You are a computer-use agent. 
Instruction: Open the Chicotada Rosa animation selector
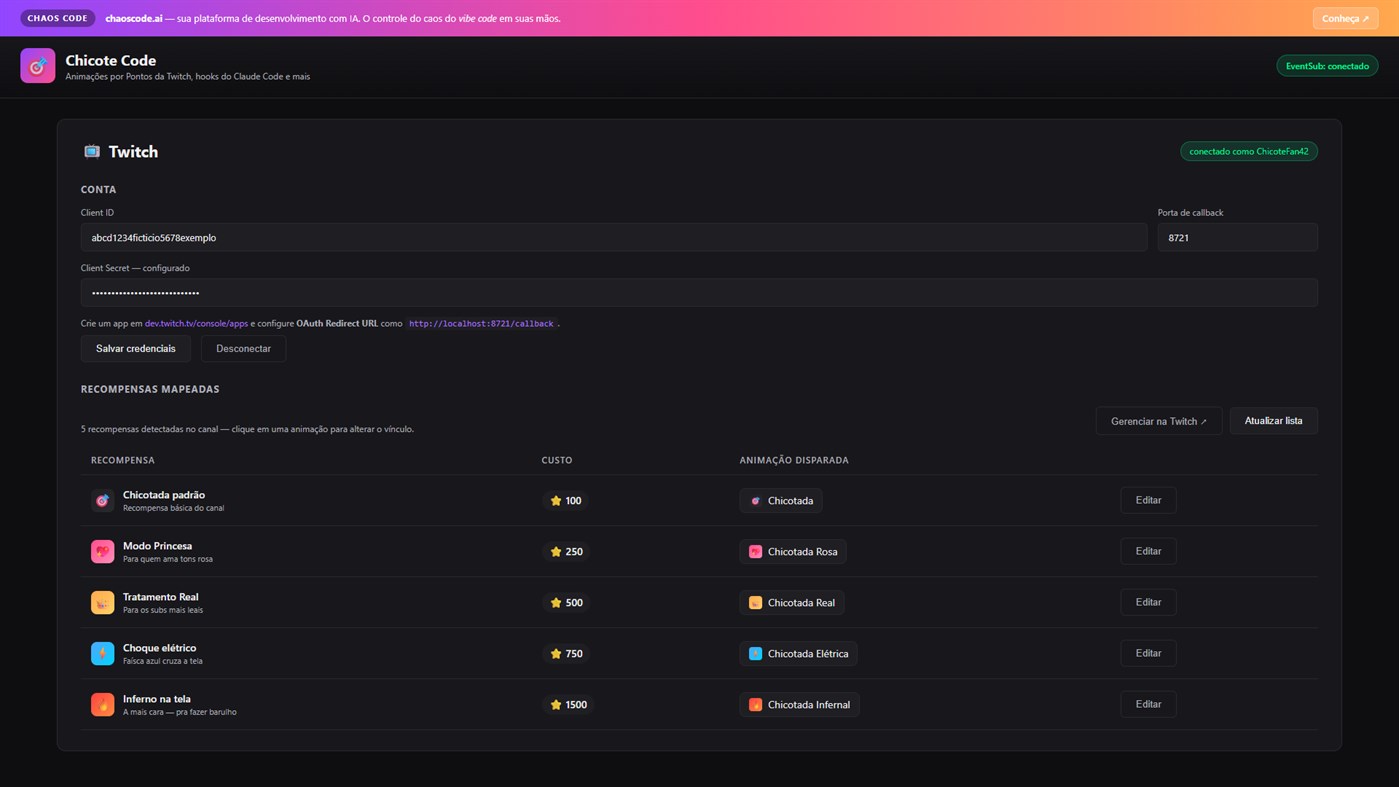793,551
